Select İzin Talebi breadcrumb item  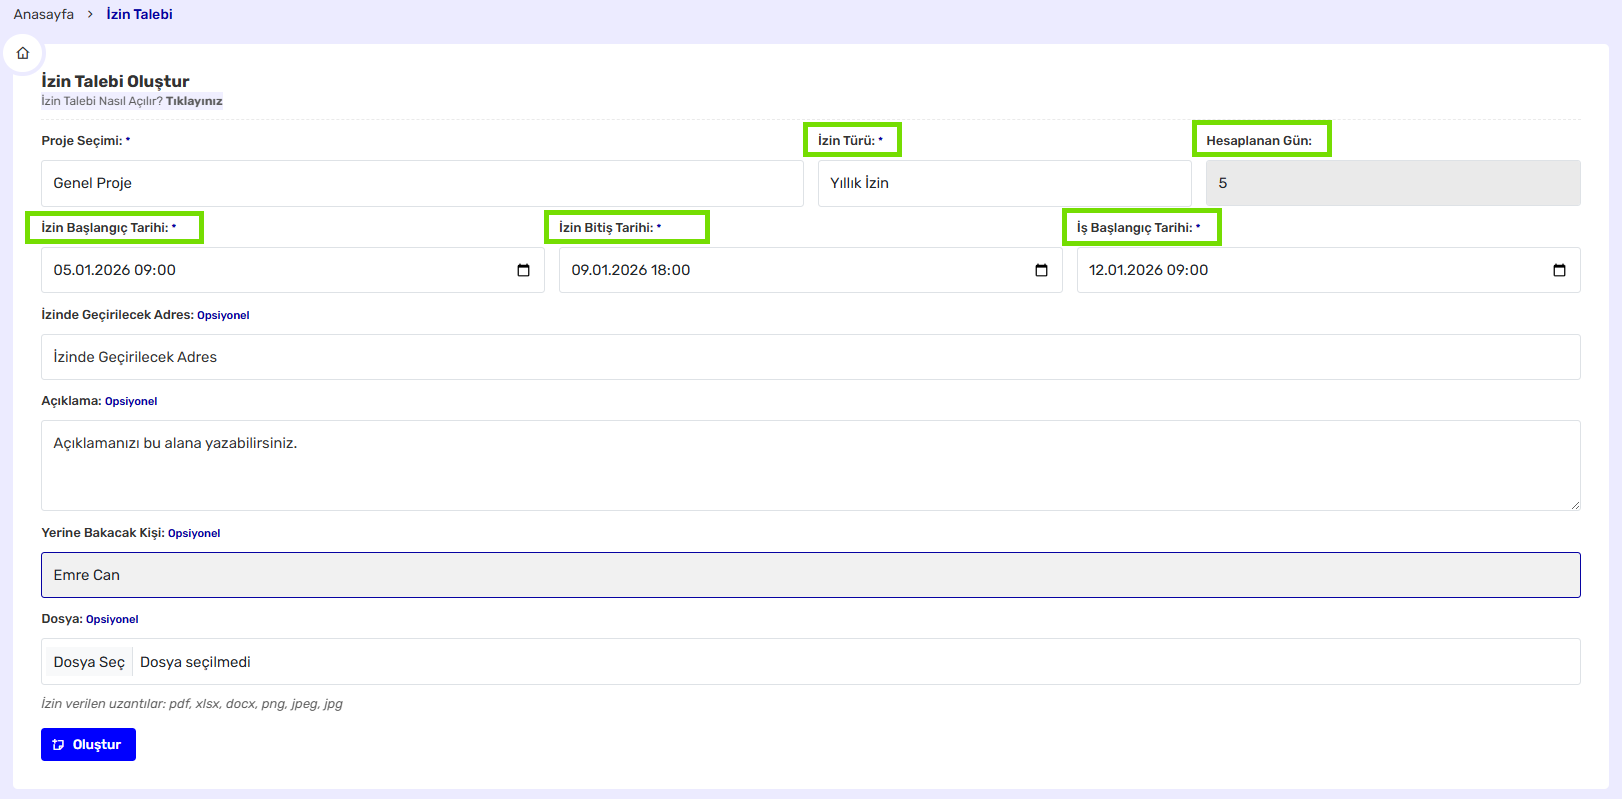(x=139, y=14)
